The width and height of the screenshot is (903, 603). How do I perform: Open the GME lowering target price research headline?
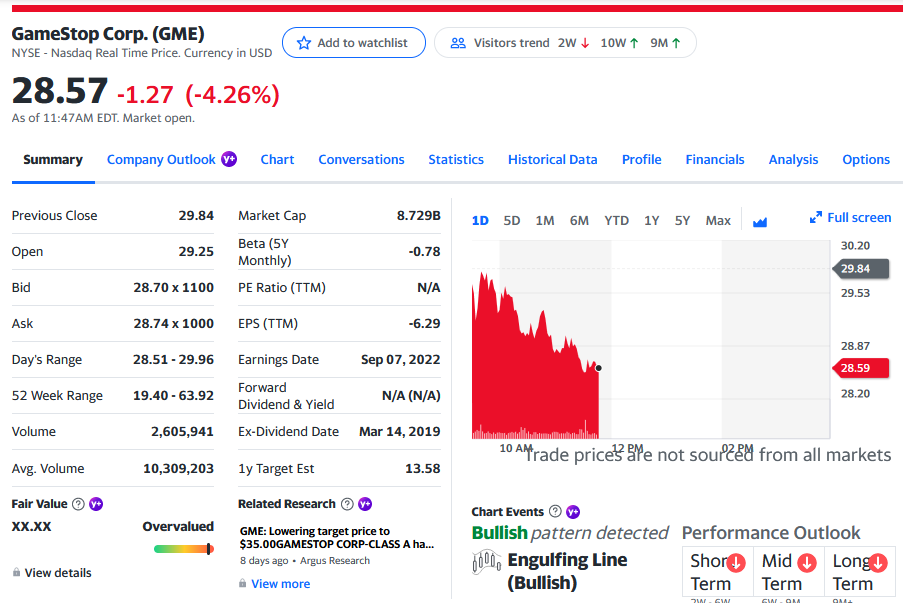click(337, 537)
